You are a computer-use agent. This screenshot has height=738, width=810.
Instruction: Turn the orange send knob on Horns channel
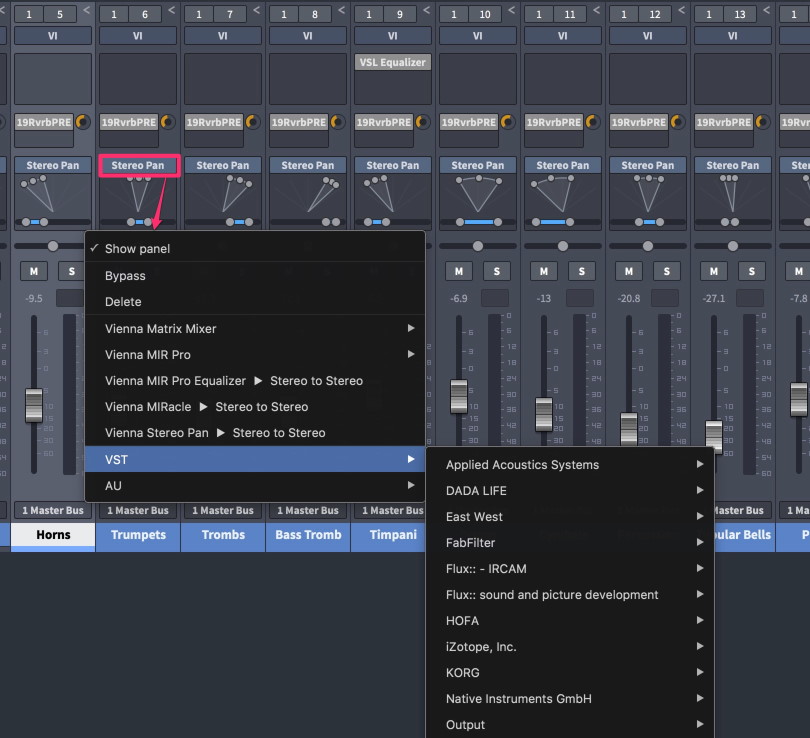coord(83,122)
